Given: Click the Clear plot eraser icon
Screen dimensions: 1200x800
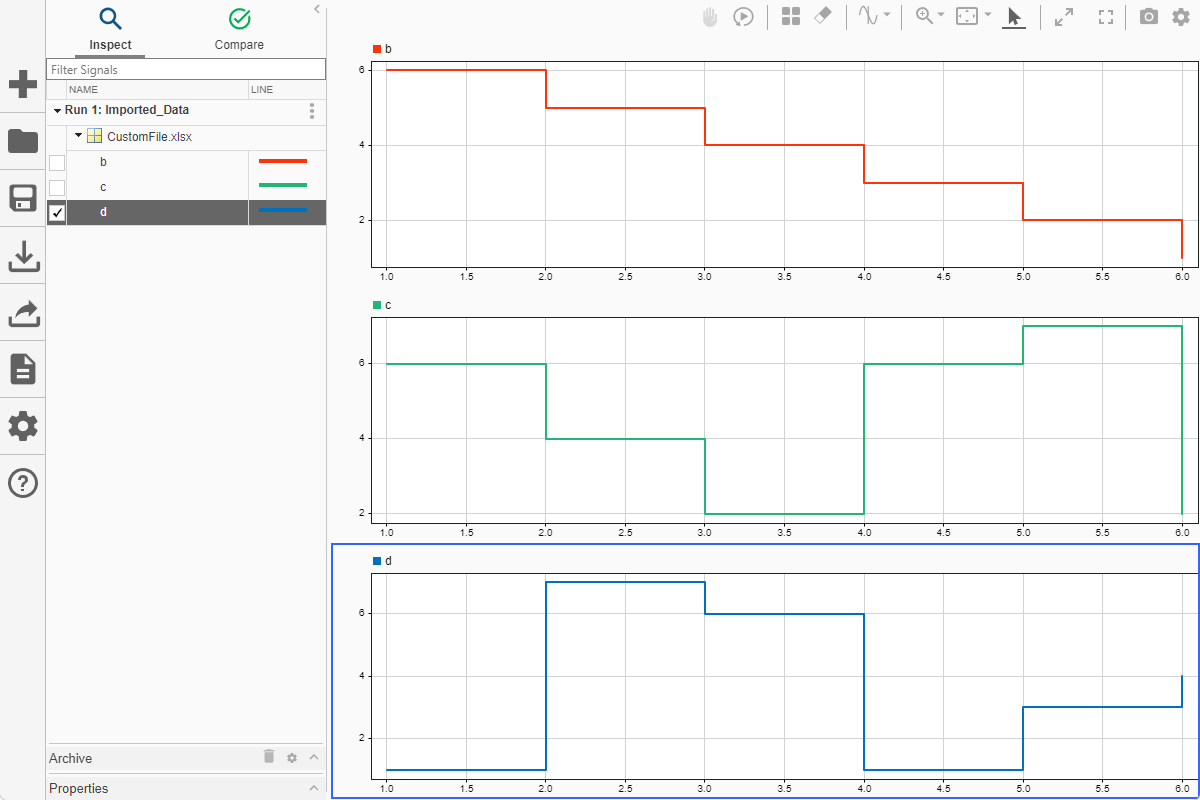Looking at the screenshot, I should point(823,17).
